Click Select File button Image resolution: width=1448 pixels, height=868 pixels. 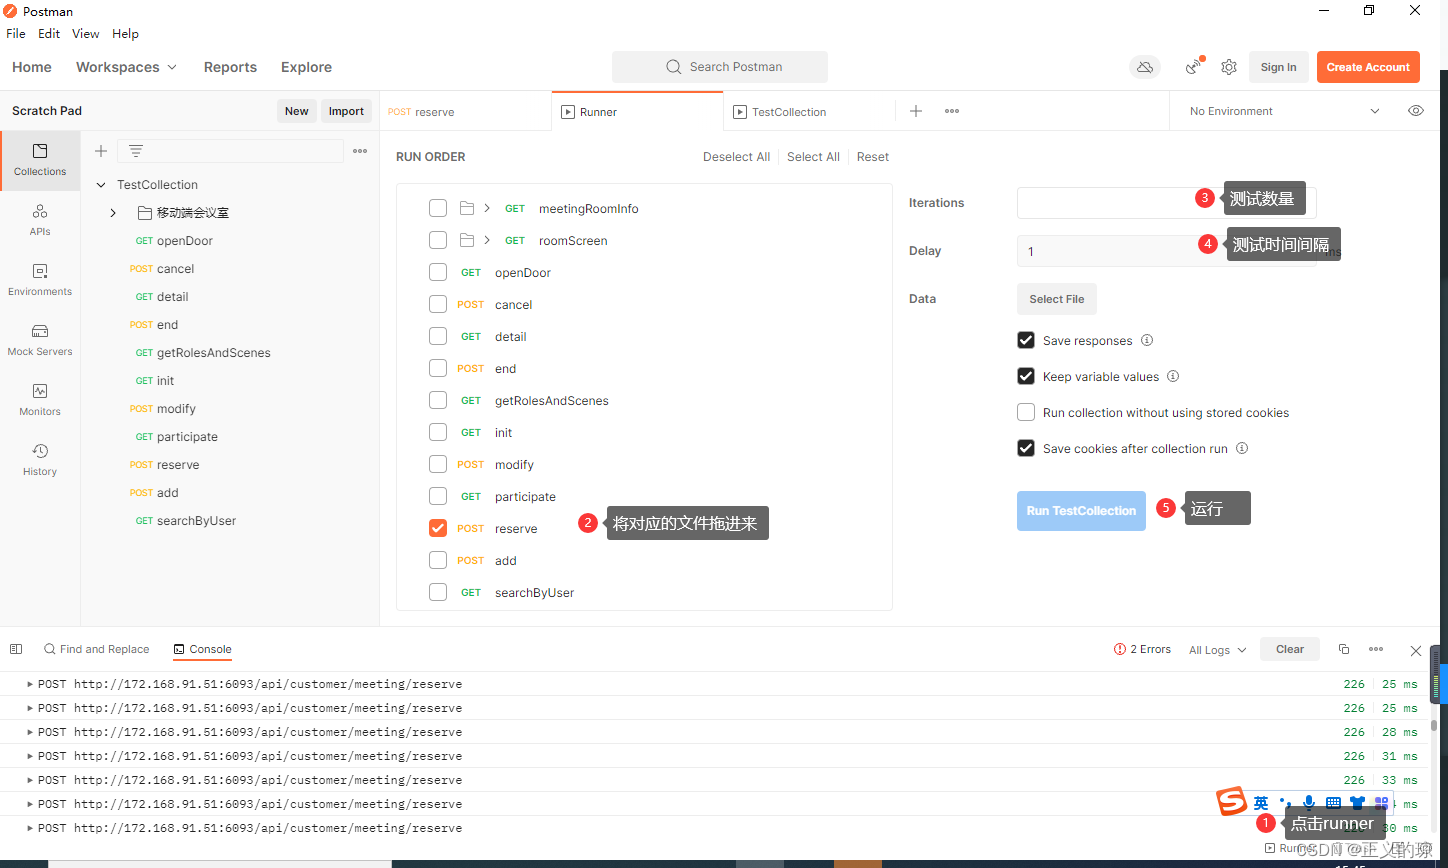pos(1057,298)
